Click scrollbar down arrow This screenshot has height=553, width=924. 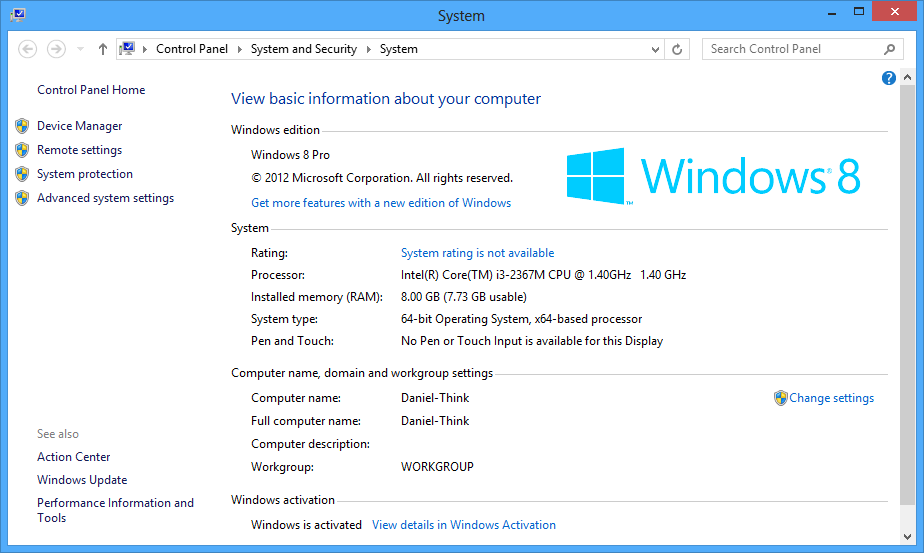(x=908, y=536)
